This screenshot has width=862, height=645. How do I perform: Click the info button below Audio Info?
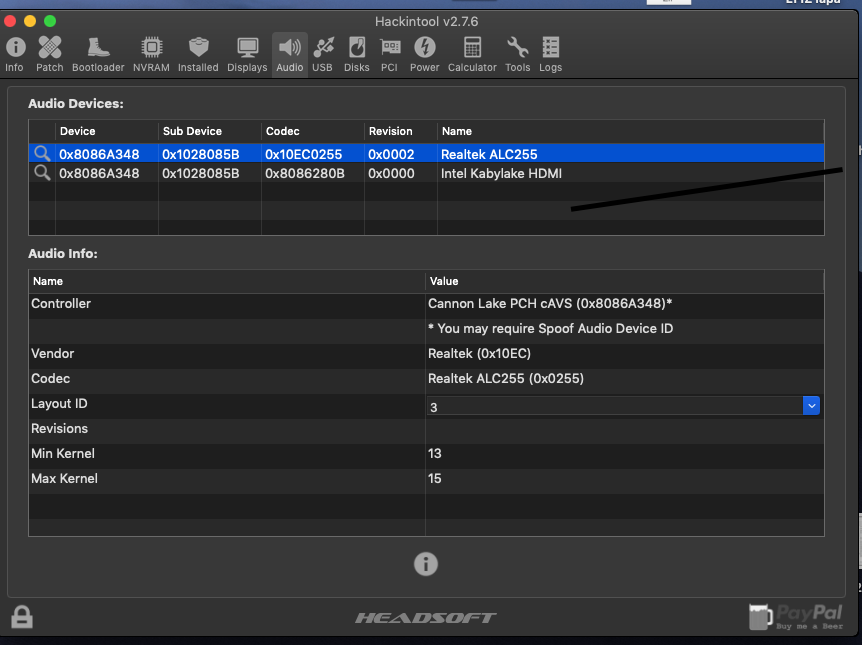click(426, 564)
